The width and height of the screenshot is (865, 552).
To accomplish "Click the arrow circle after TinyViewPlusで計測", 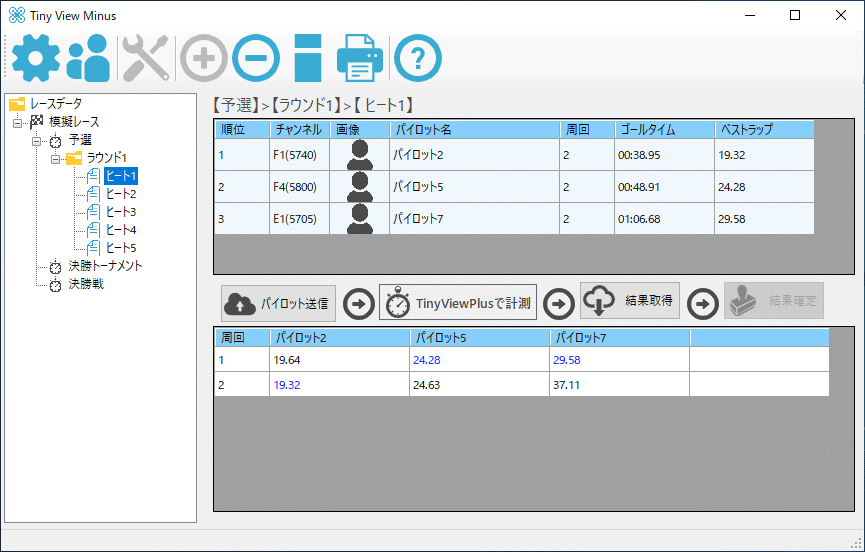I will tap(559, 303).
